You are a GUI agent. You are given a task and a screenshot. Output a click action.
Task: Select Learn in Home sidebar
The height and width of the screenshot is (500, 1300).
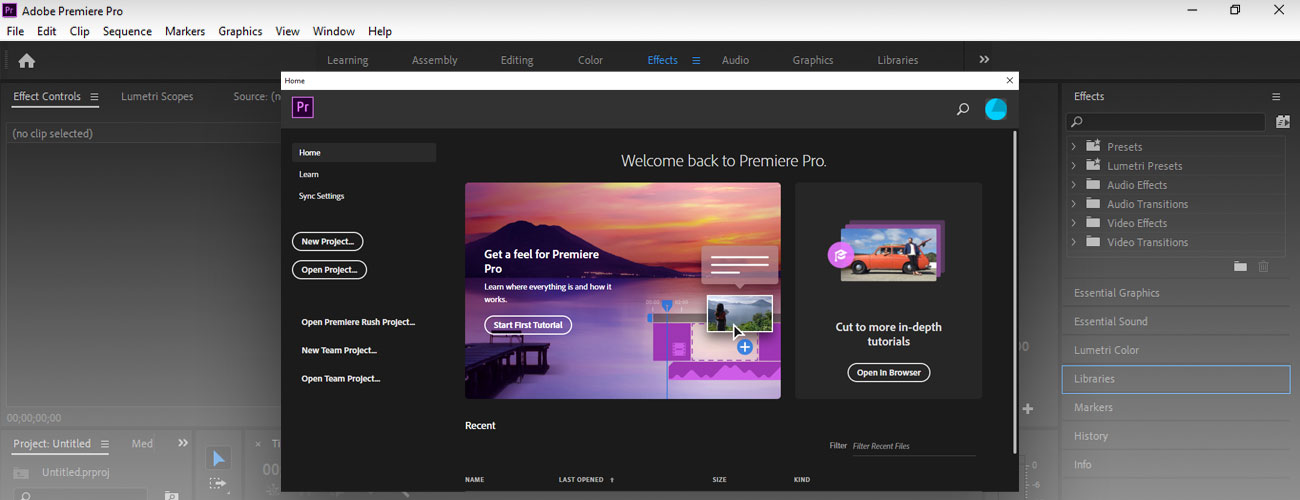click(309, 174)
